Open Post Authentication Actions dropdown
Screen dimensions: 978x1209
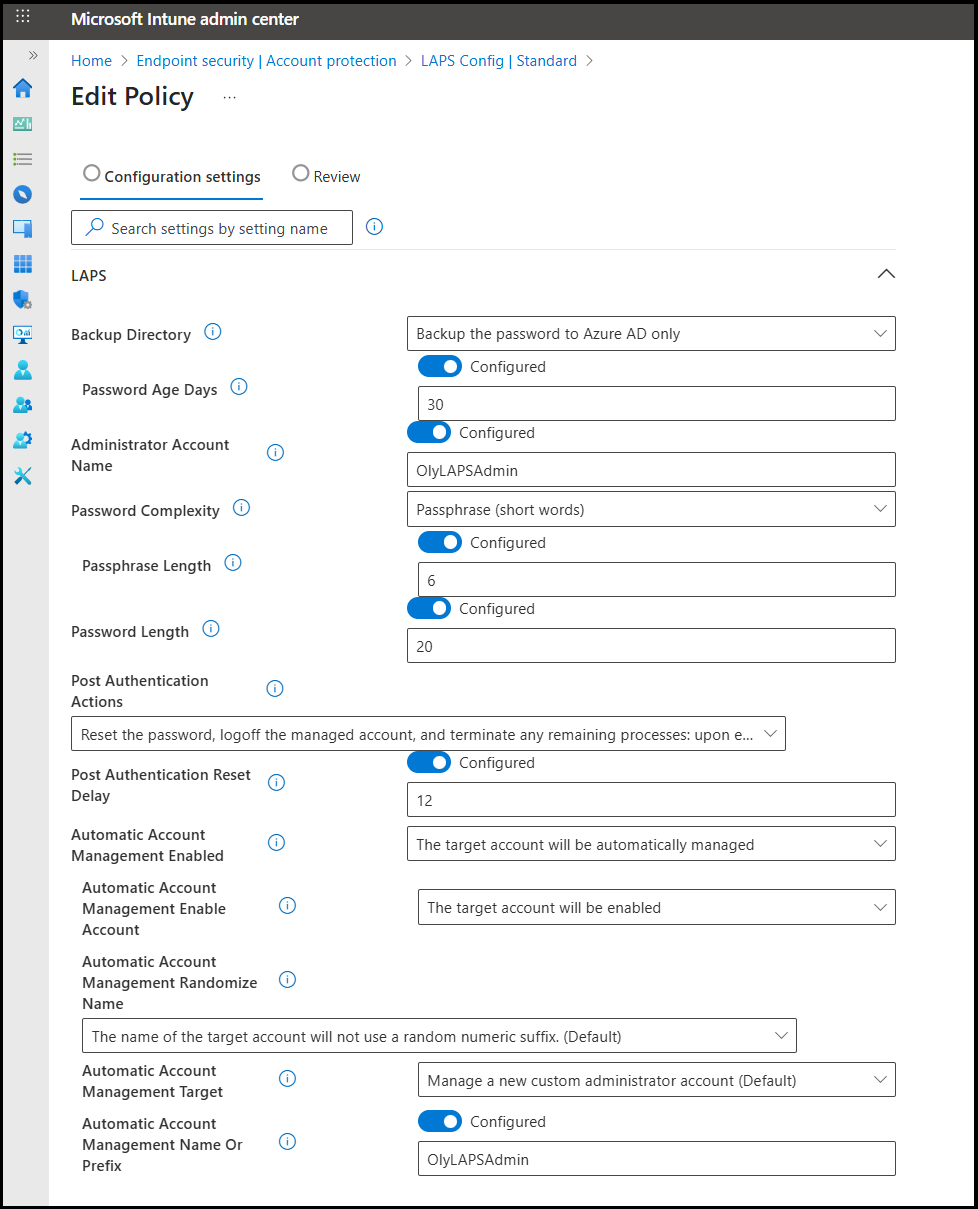point(428,734)
